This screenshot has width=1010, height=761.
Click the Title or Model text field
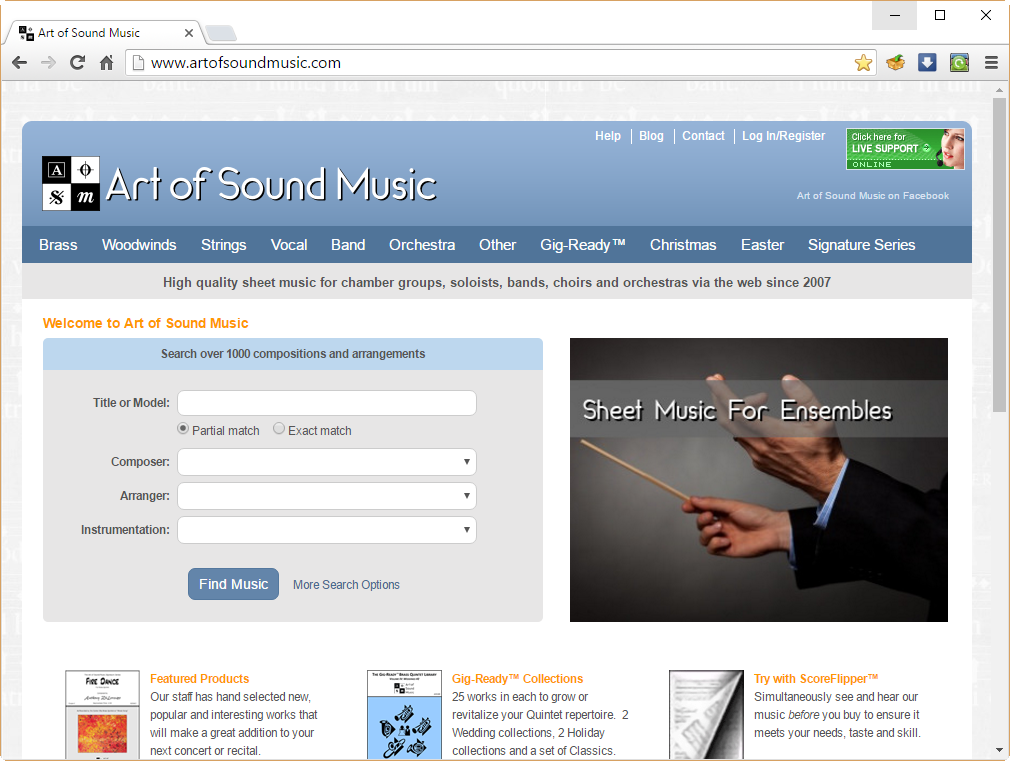[x=327, y=403]
